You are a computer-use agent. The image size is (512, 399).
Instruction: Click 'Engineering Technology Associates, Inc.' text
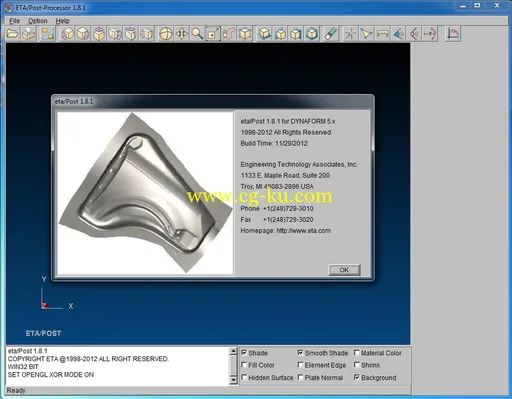(299, 164)
